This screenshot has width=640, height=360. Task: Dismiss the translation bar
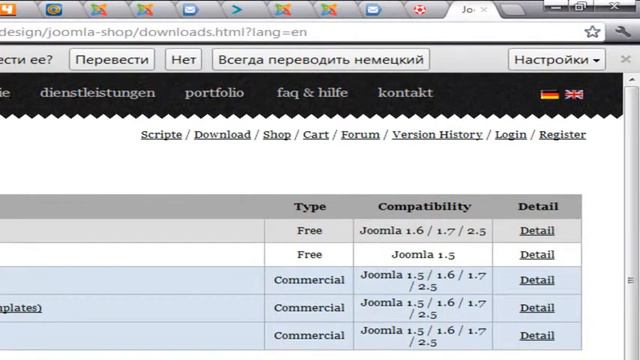click(x=625, y=60)
